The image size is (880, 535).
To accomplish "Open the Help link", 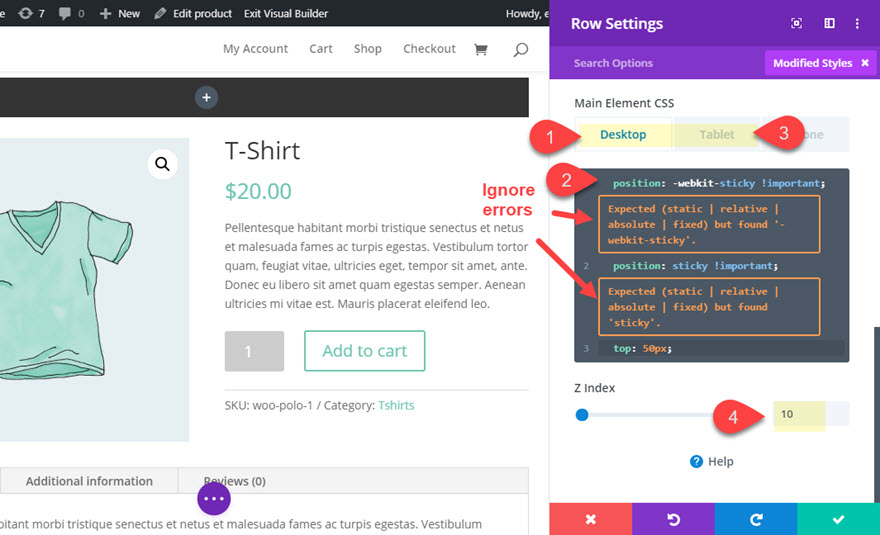I will tap(712, 461).
